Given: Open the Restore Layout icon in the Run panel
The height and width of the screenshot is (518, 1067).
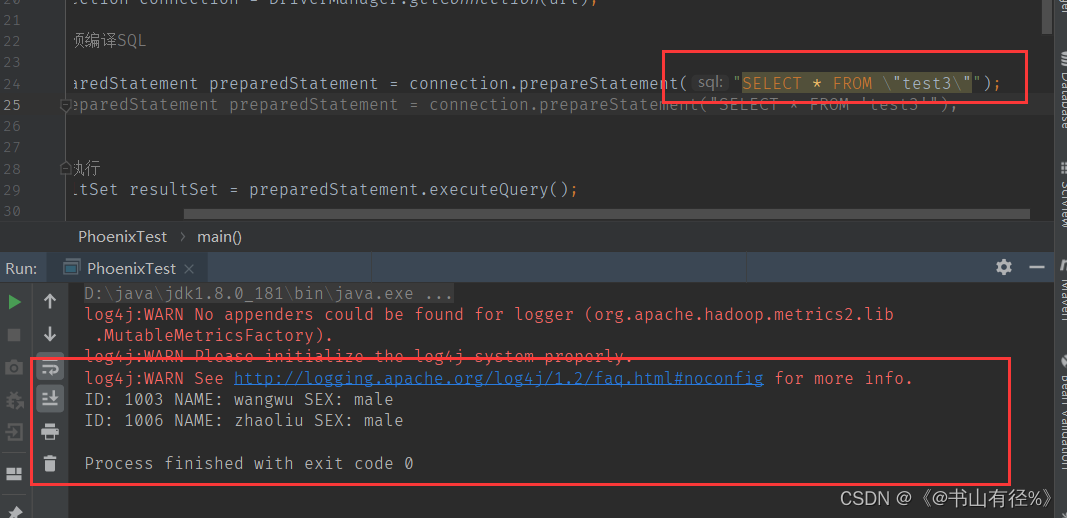Looking at the screenshot, I should click(x=14, y=473).
